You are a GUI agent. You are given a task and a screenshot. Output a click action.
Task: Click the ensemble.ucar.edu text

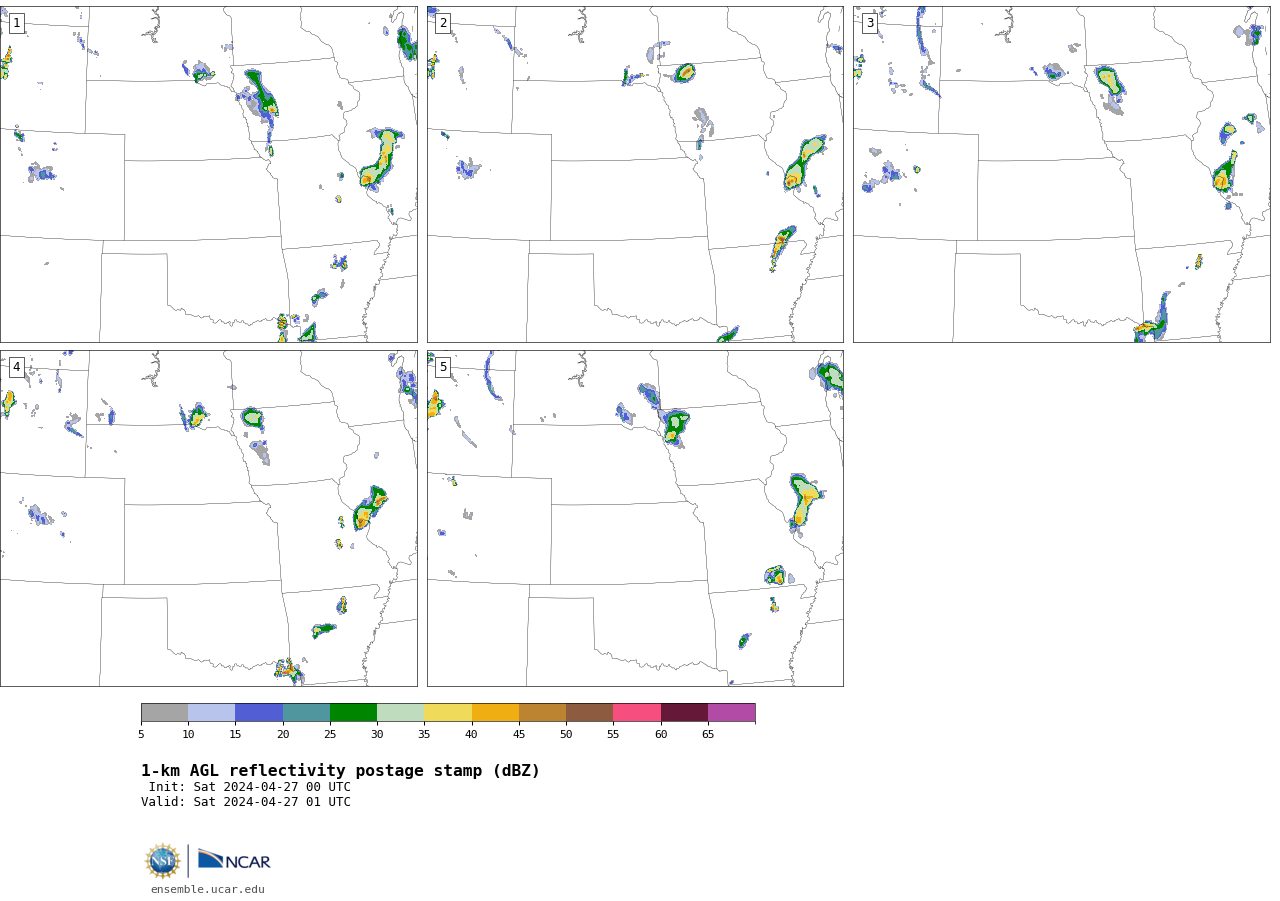(208, 889)
